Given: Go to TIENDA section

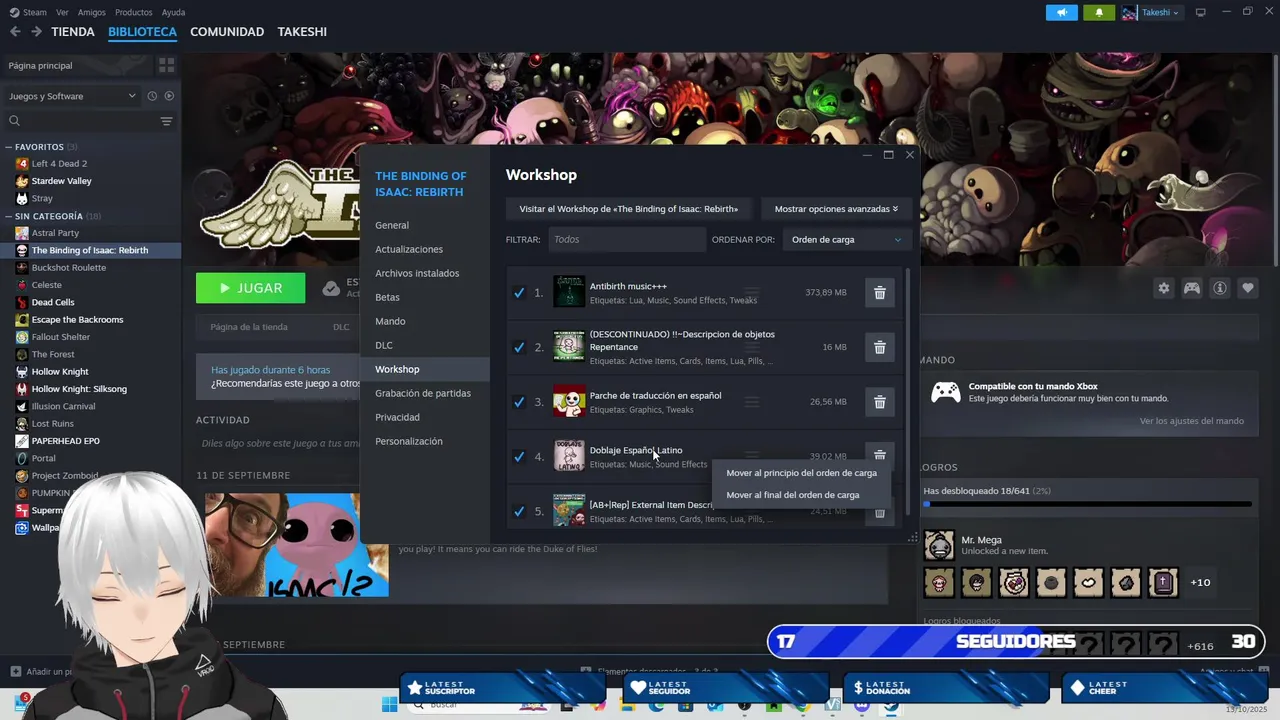Looking at the screenshot, I should pyautogui.click(x=73, y=32).
